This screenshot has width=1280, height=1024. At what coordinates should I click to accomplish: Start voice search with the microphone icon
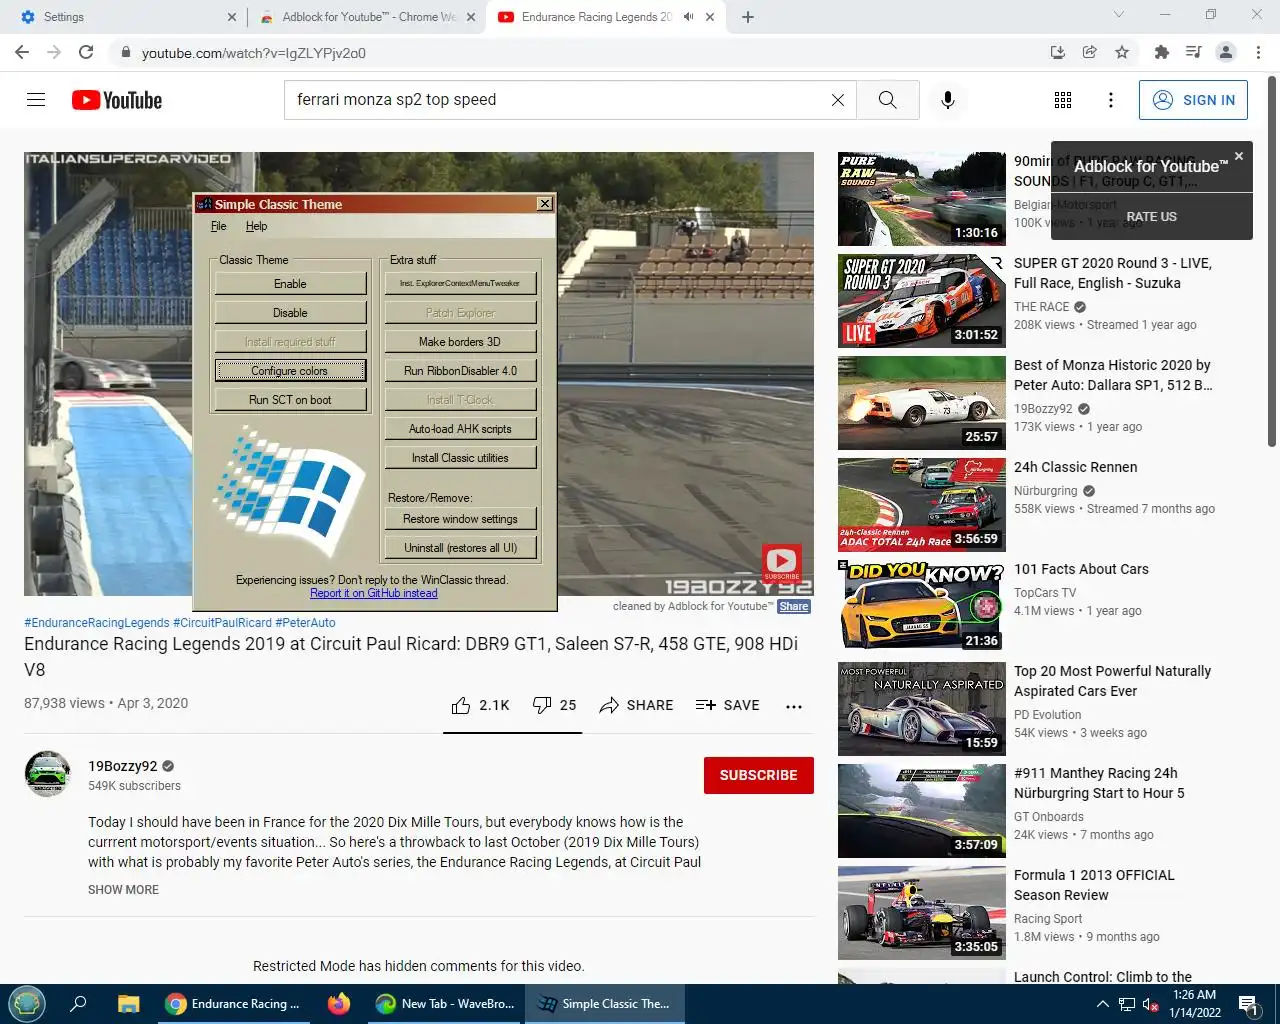click(x=948, y=100)
